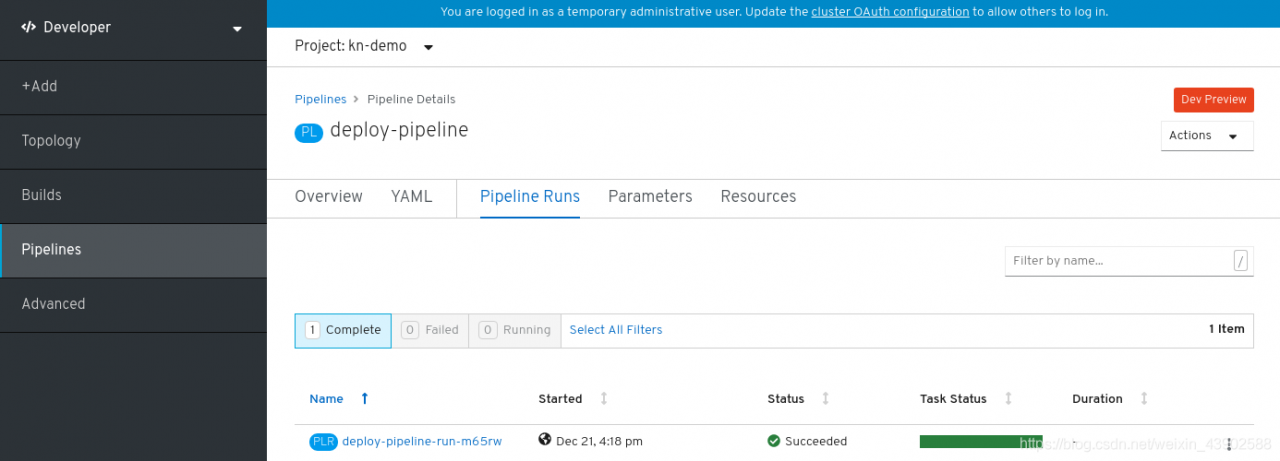Toggle the Complete filter
The width and height of the screenshot is (1280, 461).
[x=343, y=330]
